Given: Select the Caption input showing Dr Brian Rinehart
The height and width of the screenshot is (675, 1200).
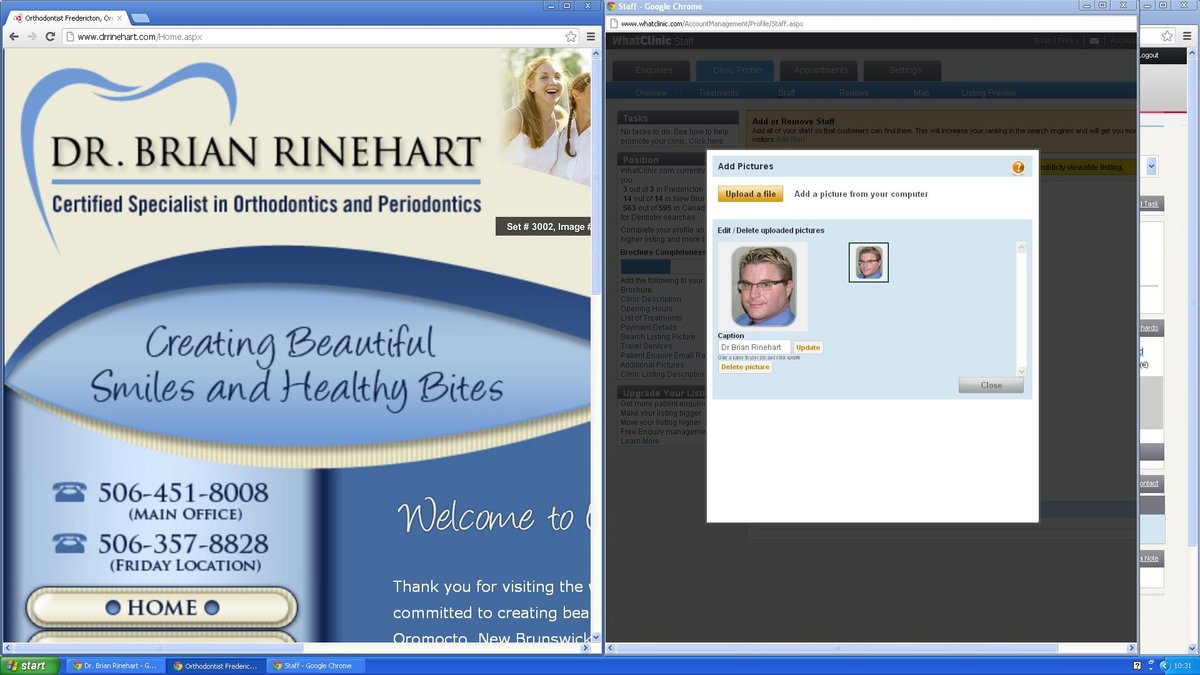Looking at the screenshot, I should pyautogui.click(x=753, y=347).
